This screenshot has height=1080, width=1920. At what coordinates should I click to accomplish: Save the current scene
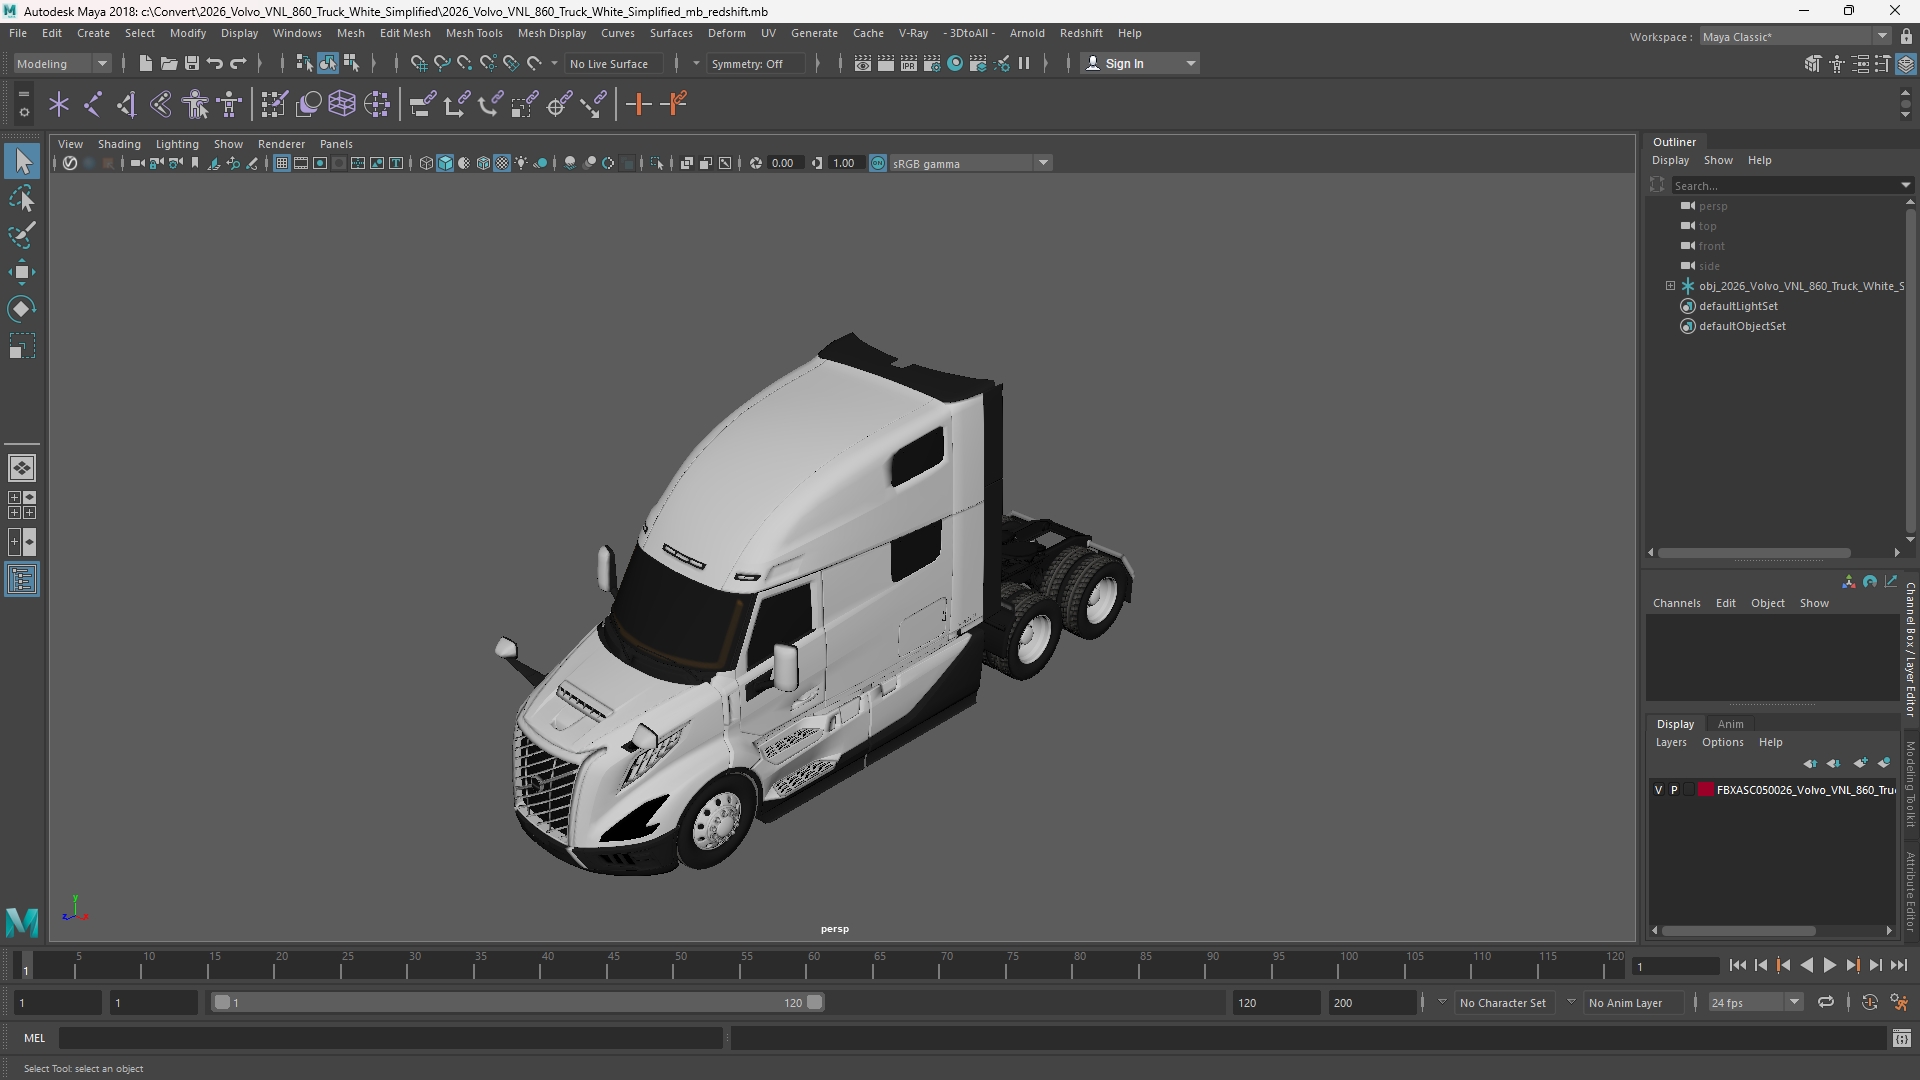point(191,63)
